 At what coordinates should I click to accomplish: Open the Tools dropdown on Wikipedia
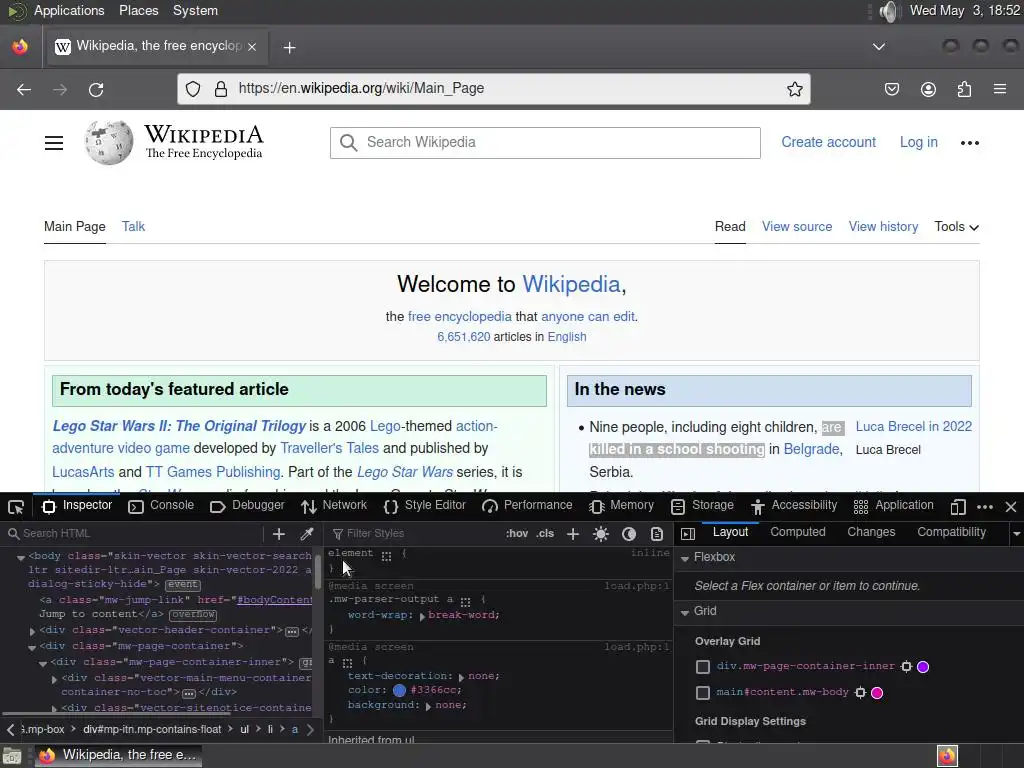[x=957, y=227]
